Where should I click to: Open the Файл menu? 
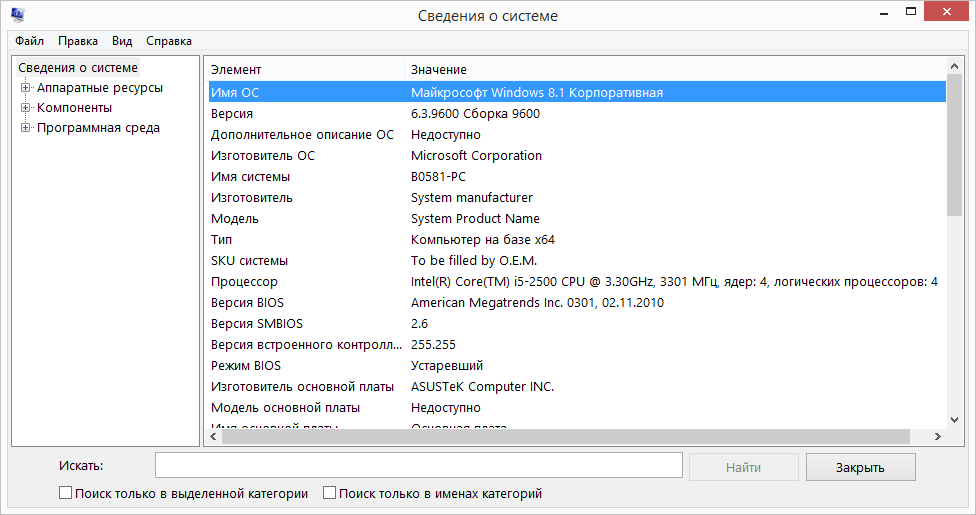[x=29, y=41]
